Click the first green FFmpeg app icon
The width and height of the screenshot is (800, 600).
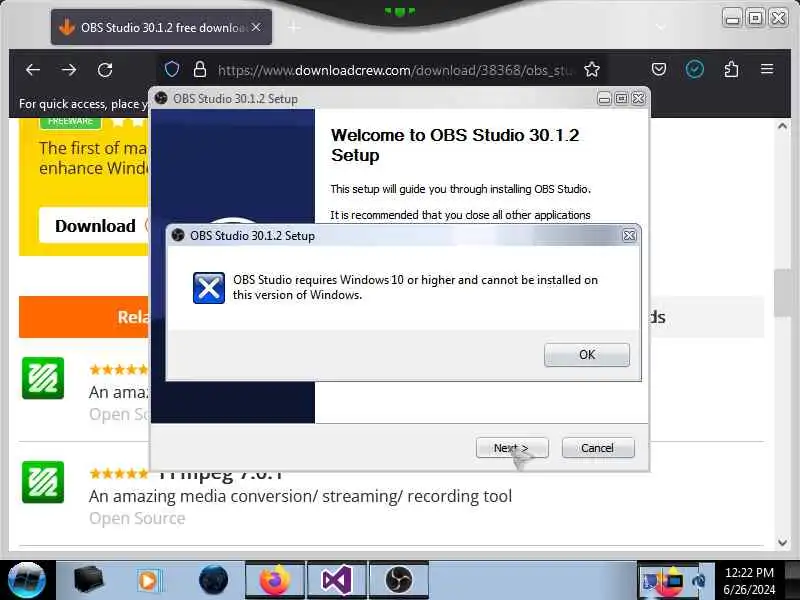click(43, 378)
